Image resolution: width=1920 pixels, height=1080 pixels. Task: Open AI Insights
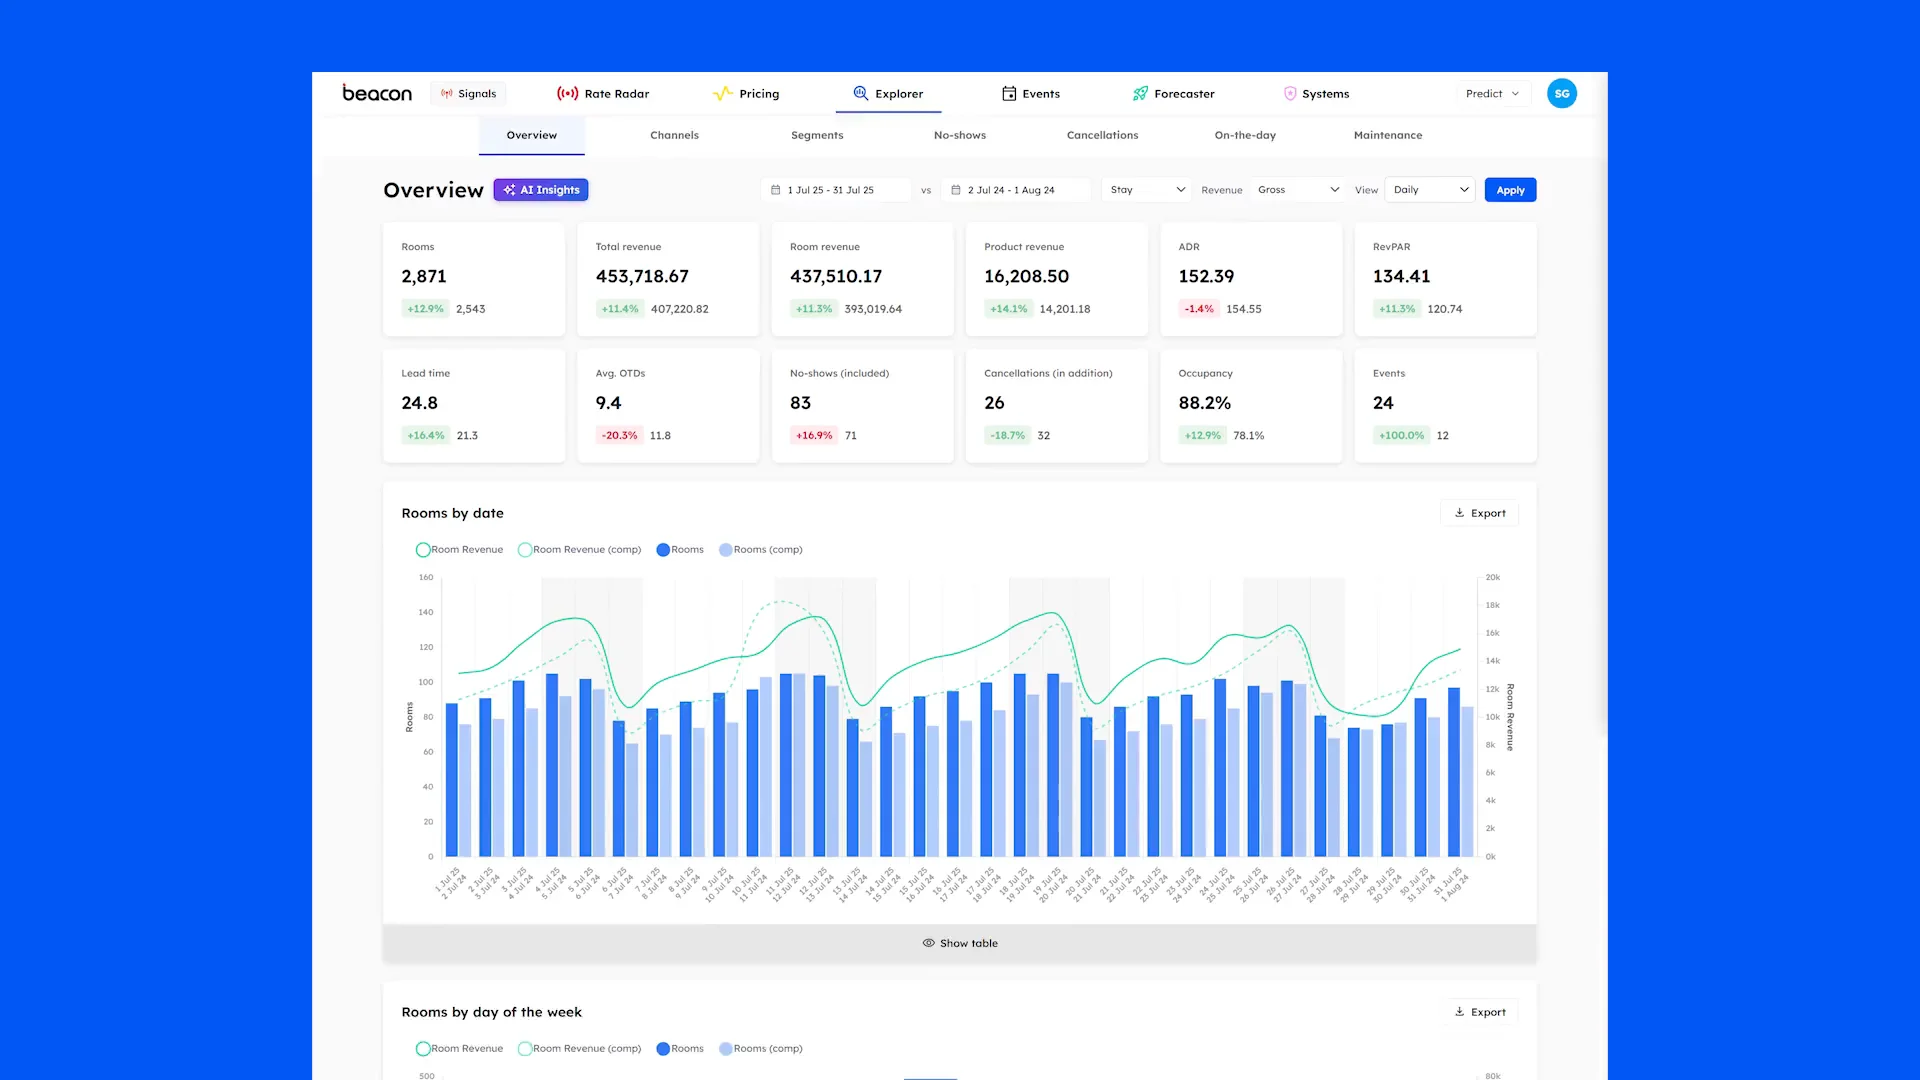pos(541,190)
